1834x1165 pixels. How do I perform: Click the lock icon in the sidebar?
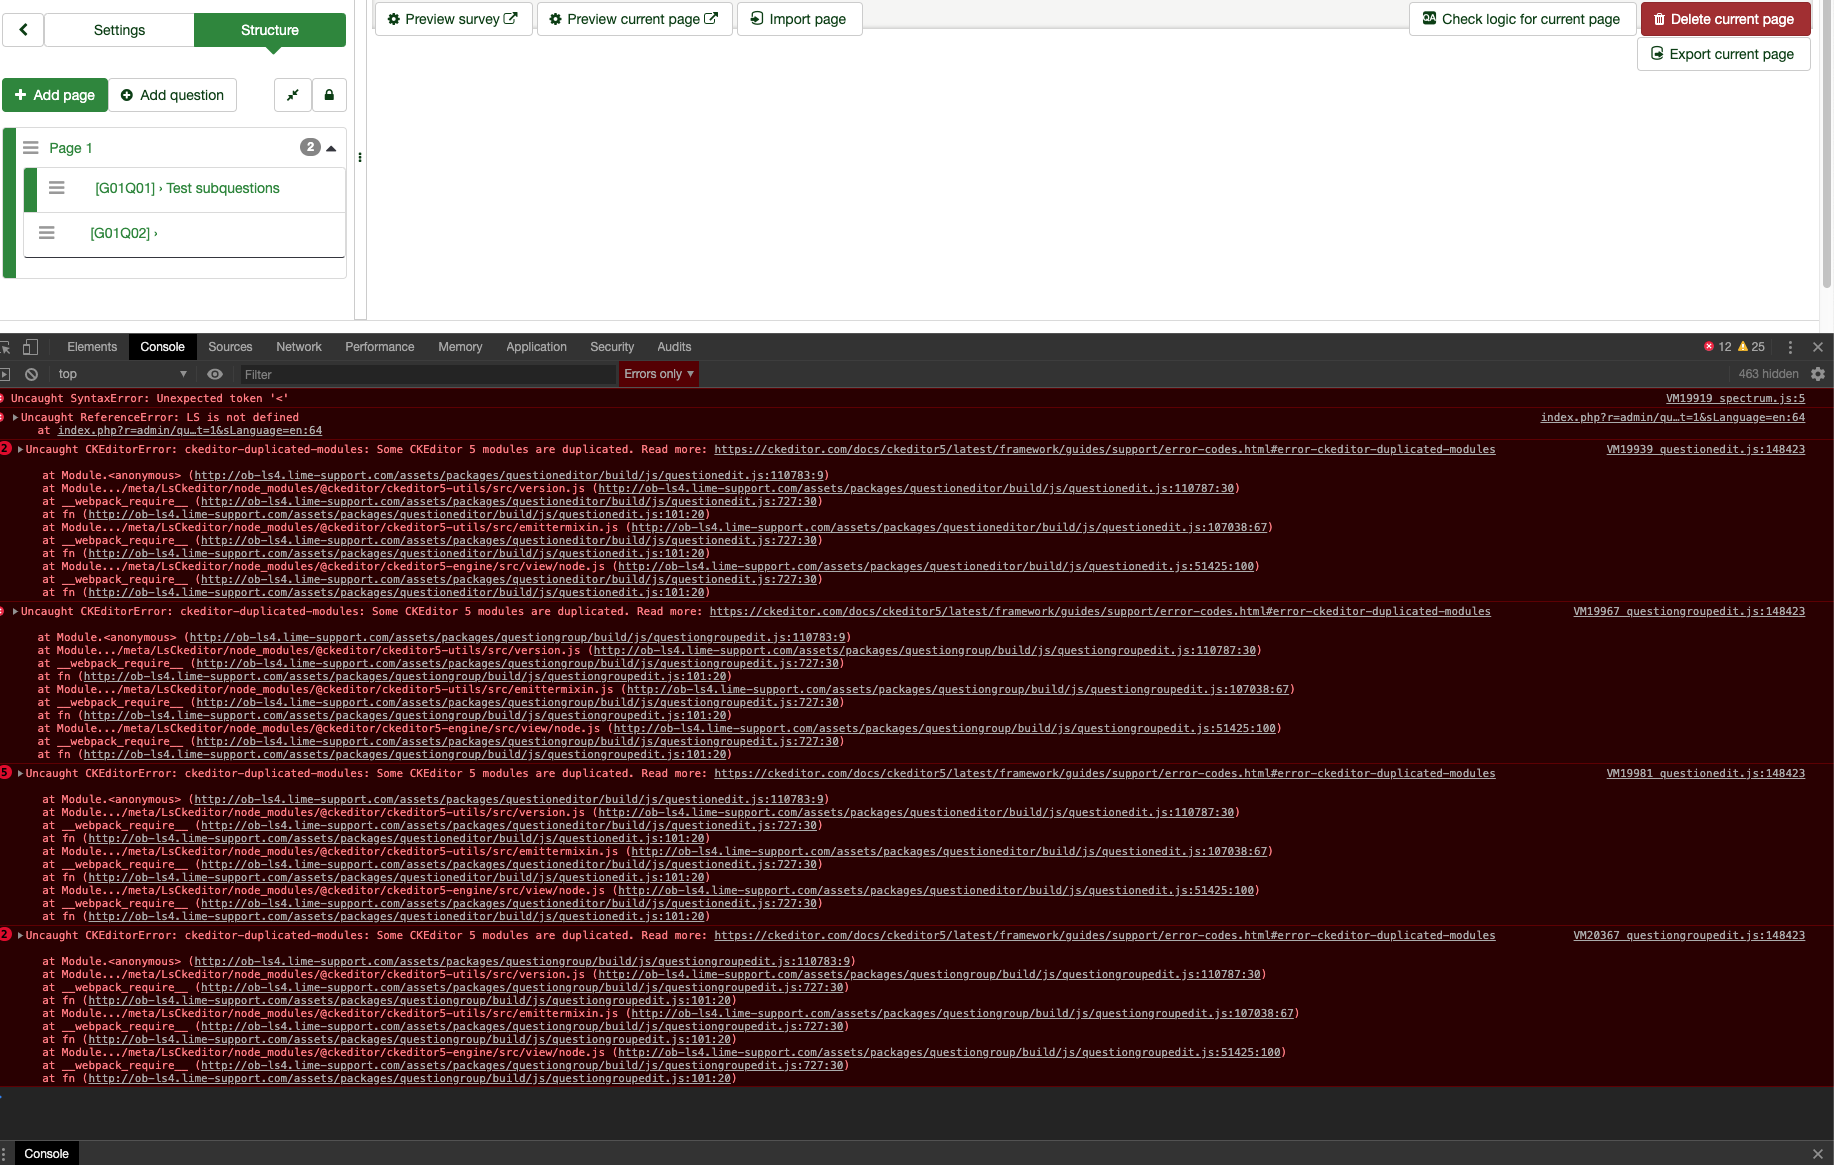329,95
